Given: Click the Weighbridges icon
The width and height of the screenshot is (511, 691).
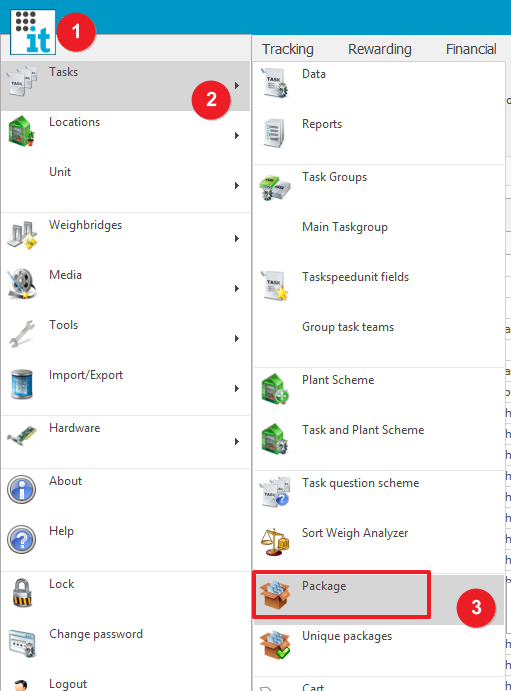Looking at the screenshot, I should tap(22, 234).
